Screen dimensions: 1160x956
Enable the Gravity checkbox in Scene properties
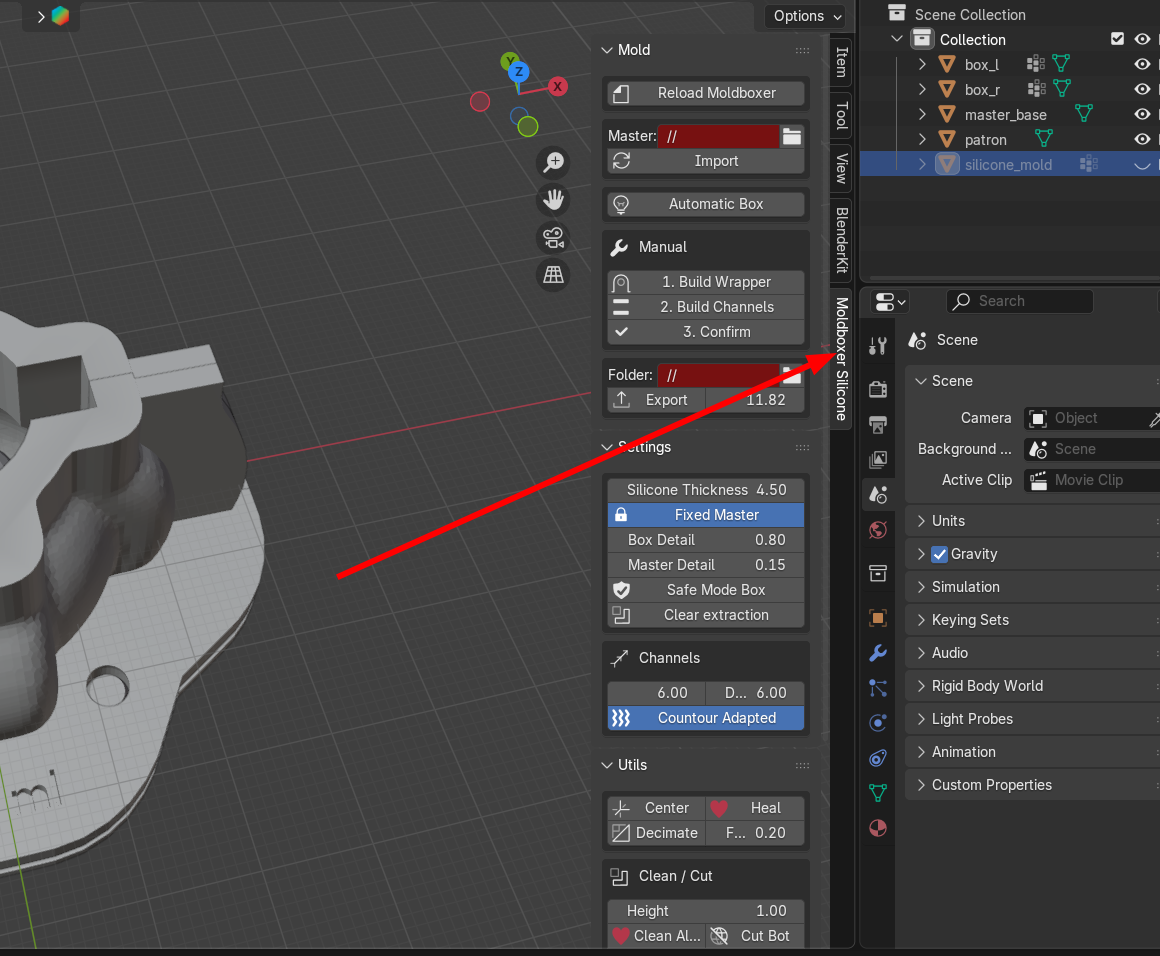click(938, 553)
